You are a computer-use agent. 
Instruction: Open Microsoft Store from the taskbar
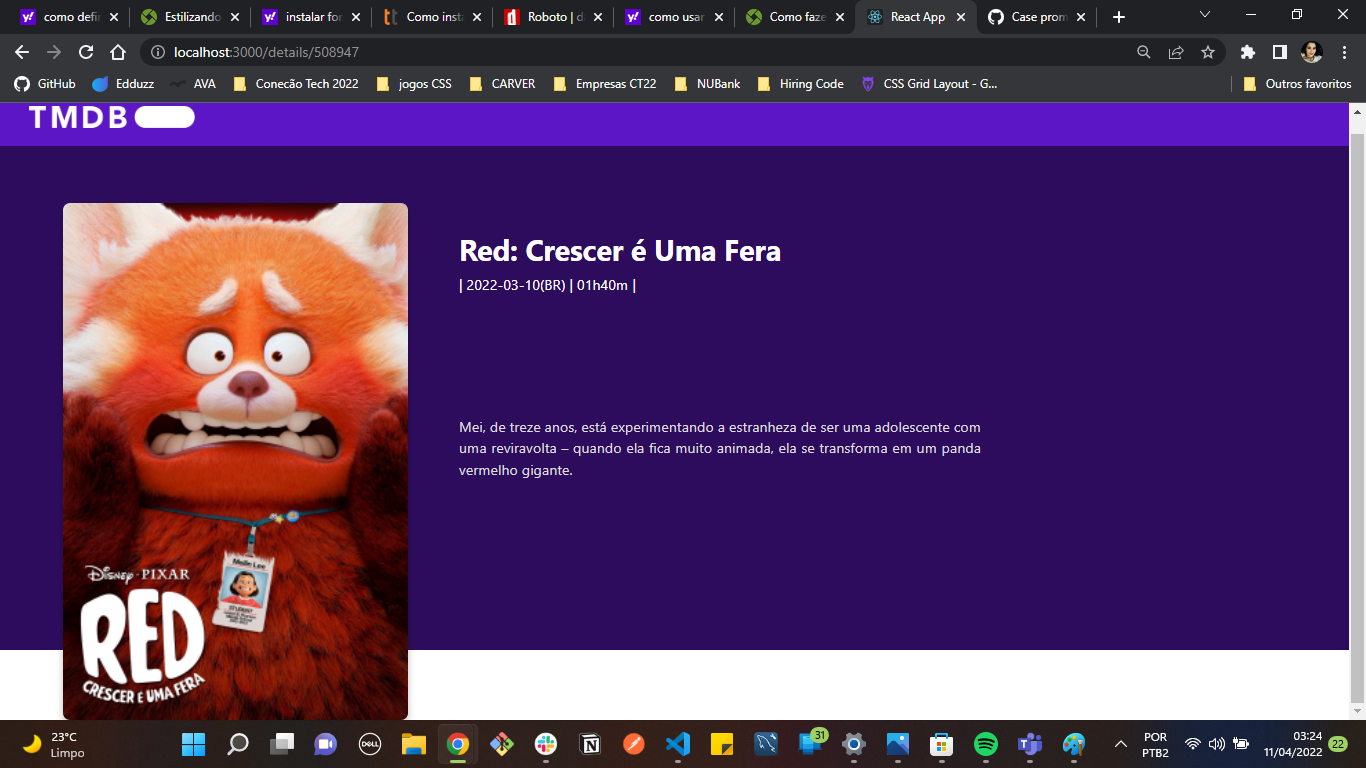(942, 744)
